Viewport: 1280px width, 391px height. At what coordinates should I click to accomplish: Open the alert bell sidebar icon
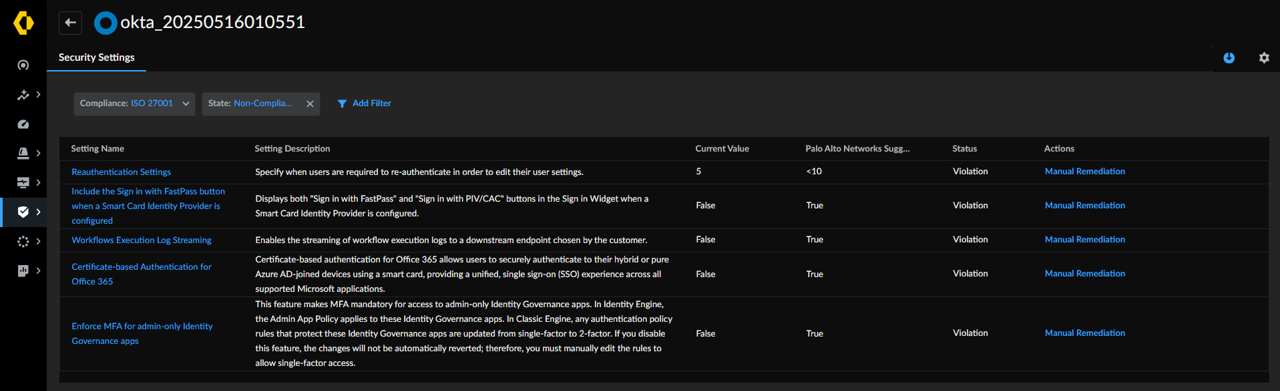23,153
